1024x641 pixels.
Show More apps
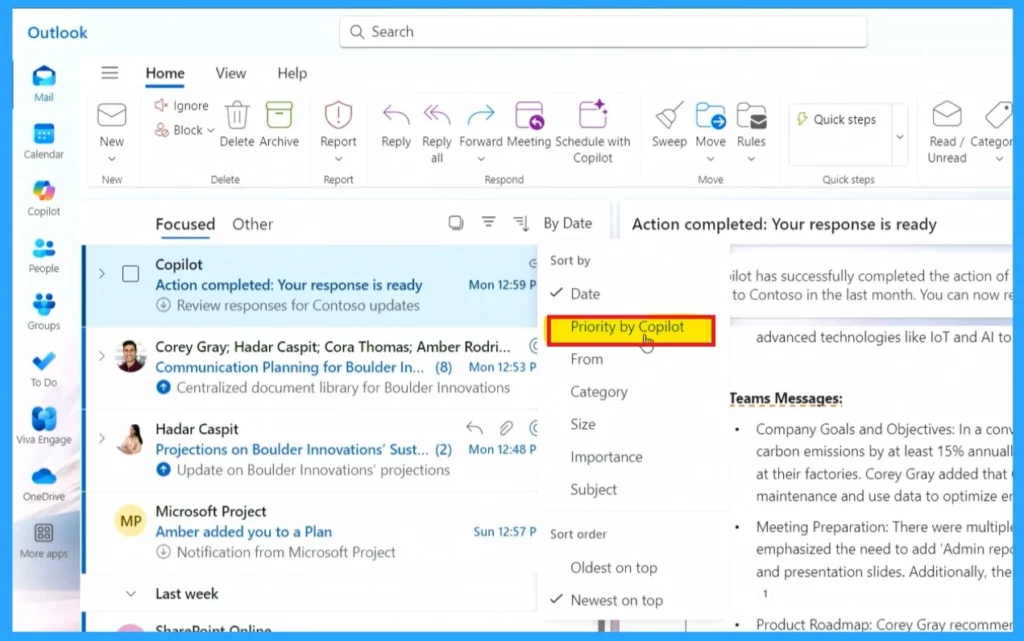[x=44, y=540]
